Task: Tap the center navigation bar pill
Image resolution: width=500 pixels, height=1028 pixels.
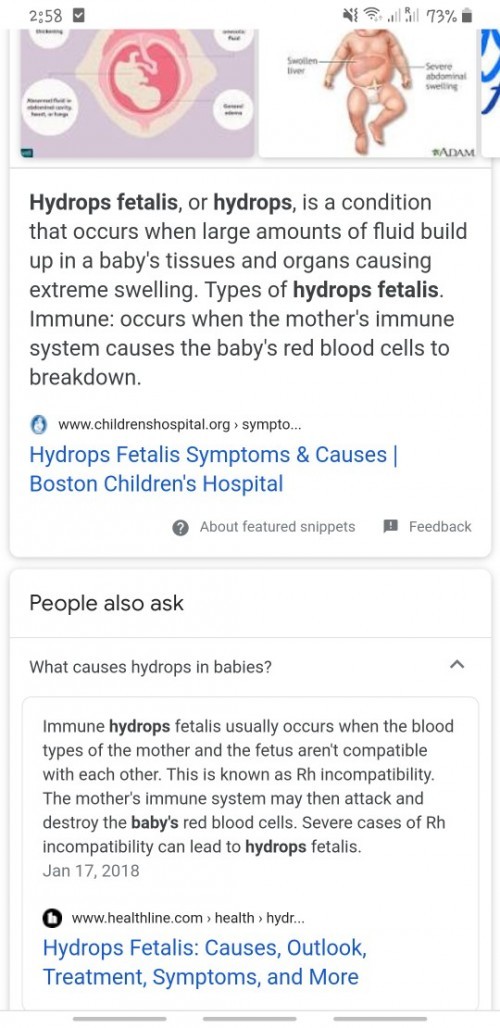Action: pos(249,1018)
